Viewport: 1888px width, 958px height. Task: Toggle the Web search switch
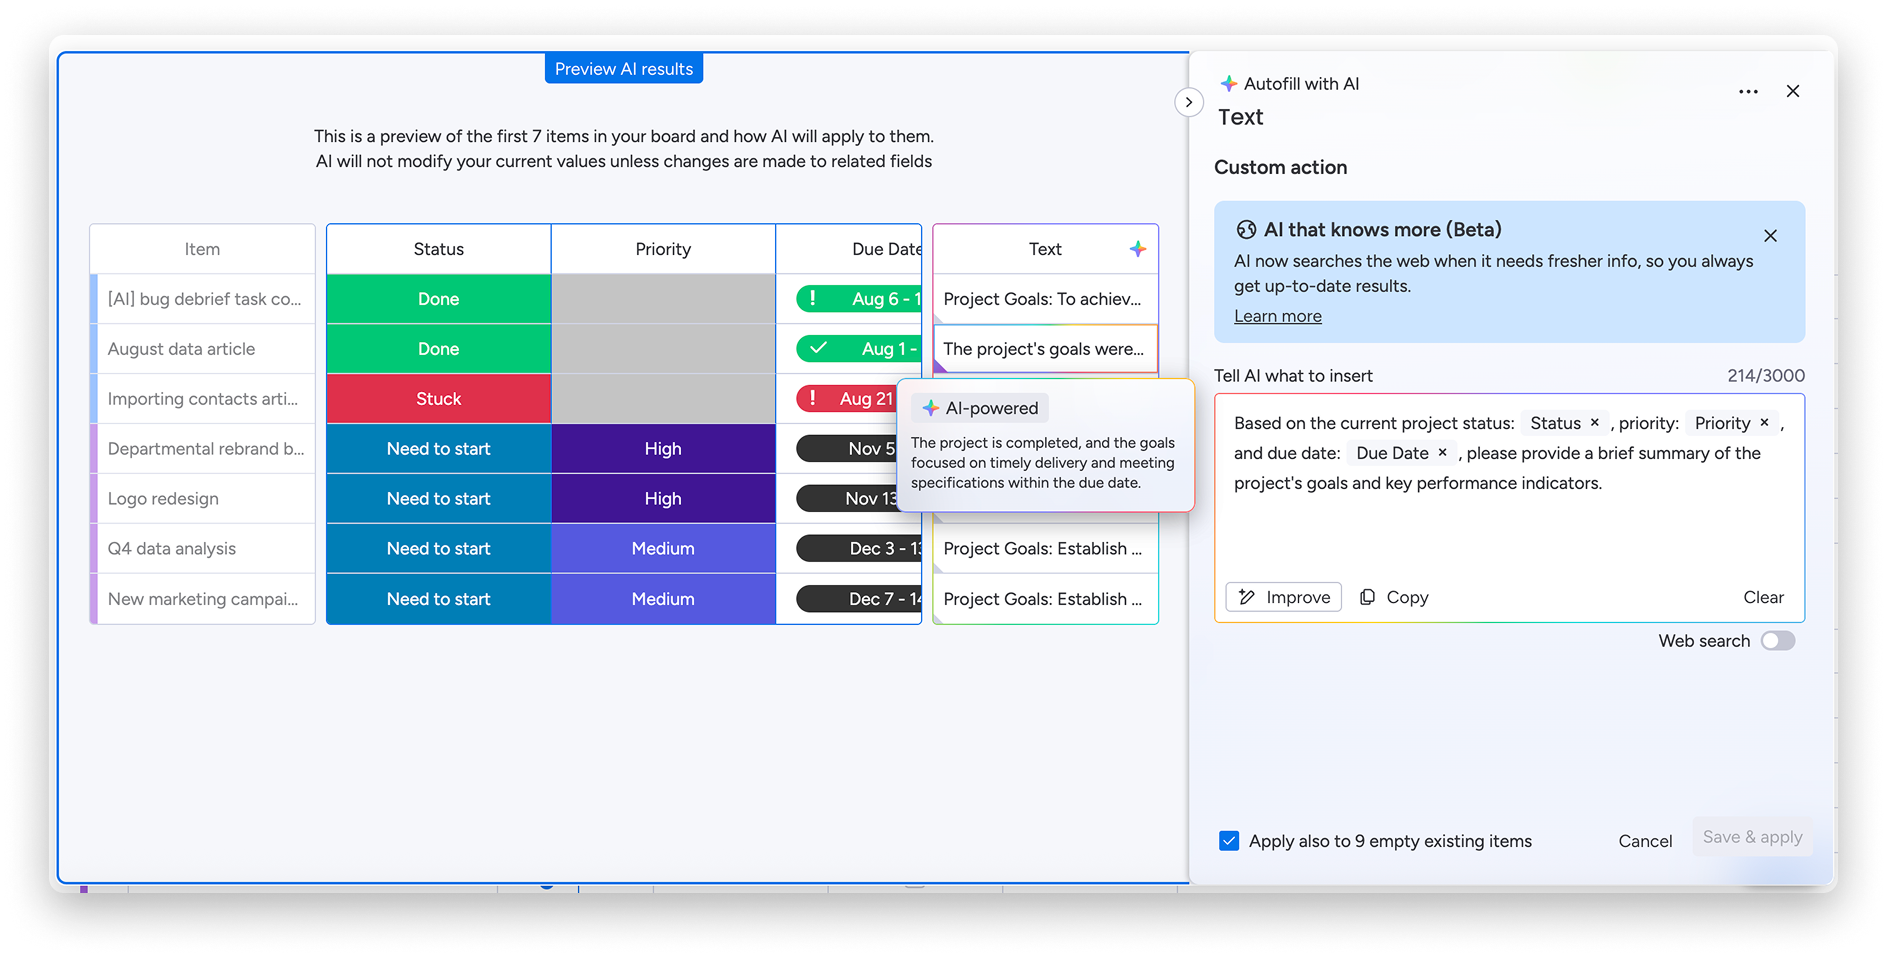click(x=1778, y=641)
